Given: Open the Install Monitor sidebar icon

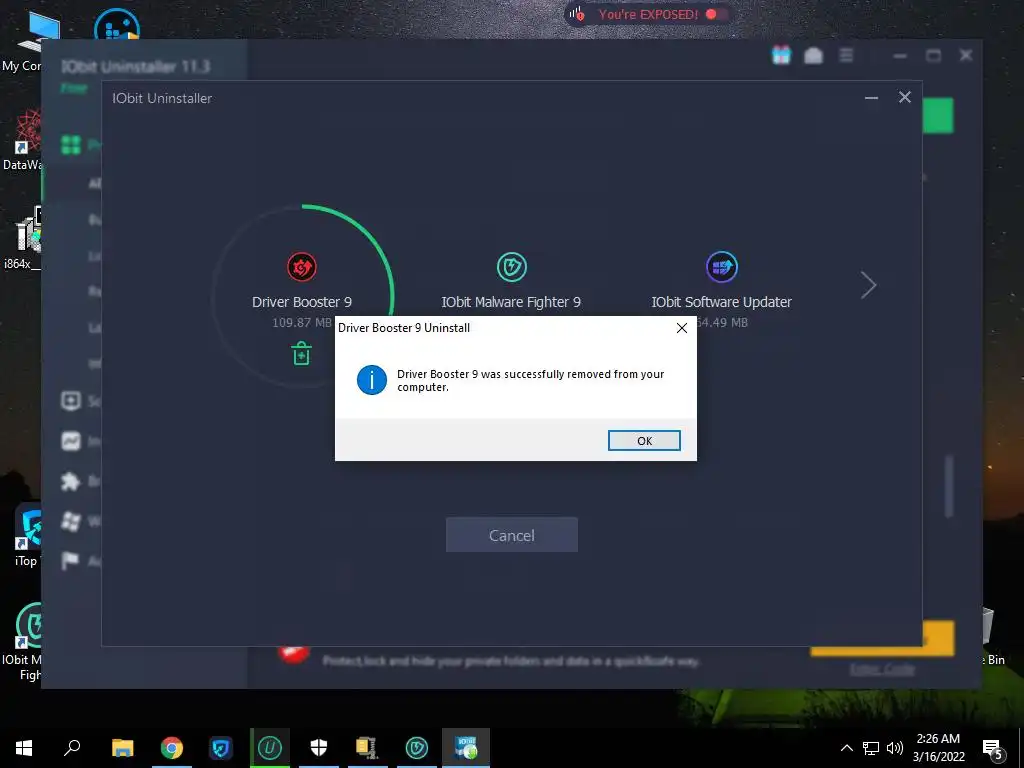Looking at the screenshot, I should pos(71,441).
